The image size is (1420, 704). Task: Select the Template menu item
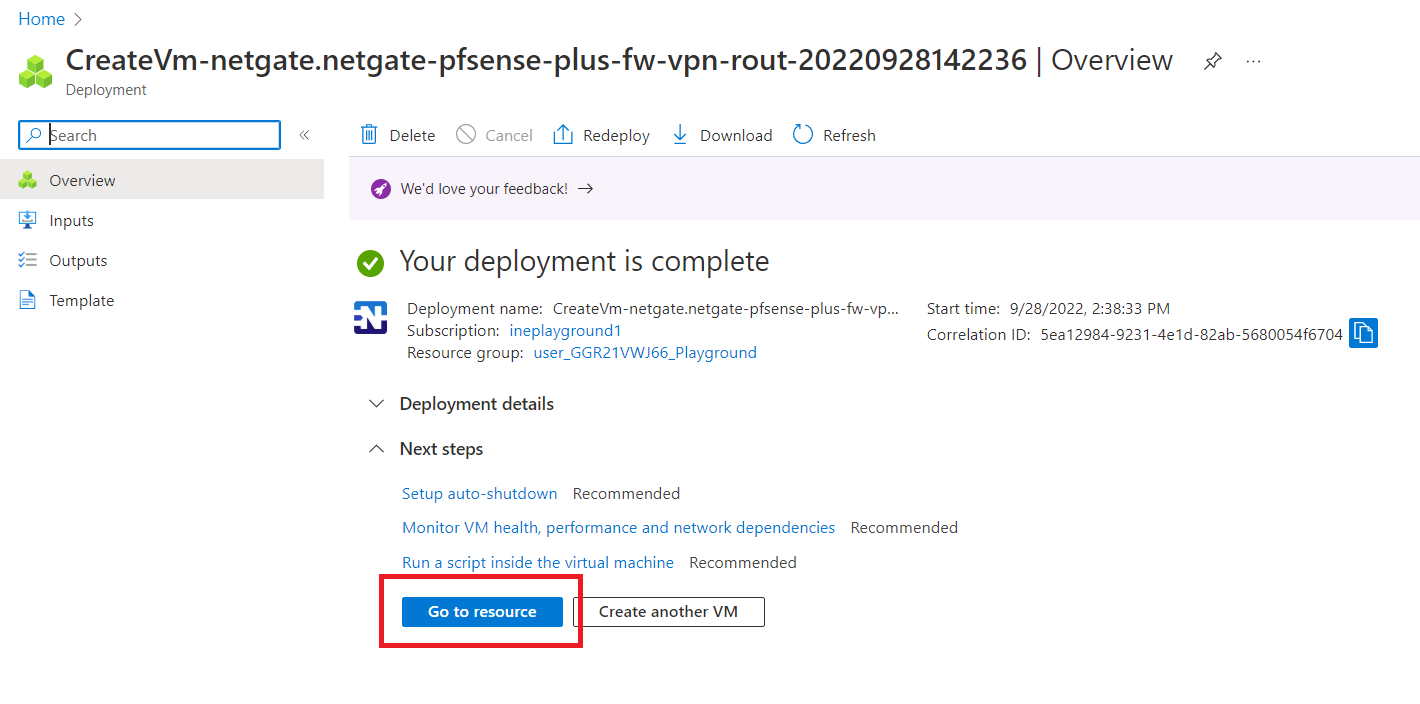click(81, 301)
